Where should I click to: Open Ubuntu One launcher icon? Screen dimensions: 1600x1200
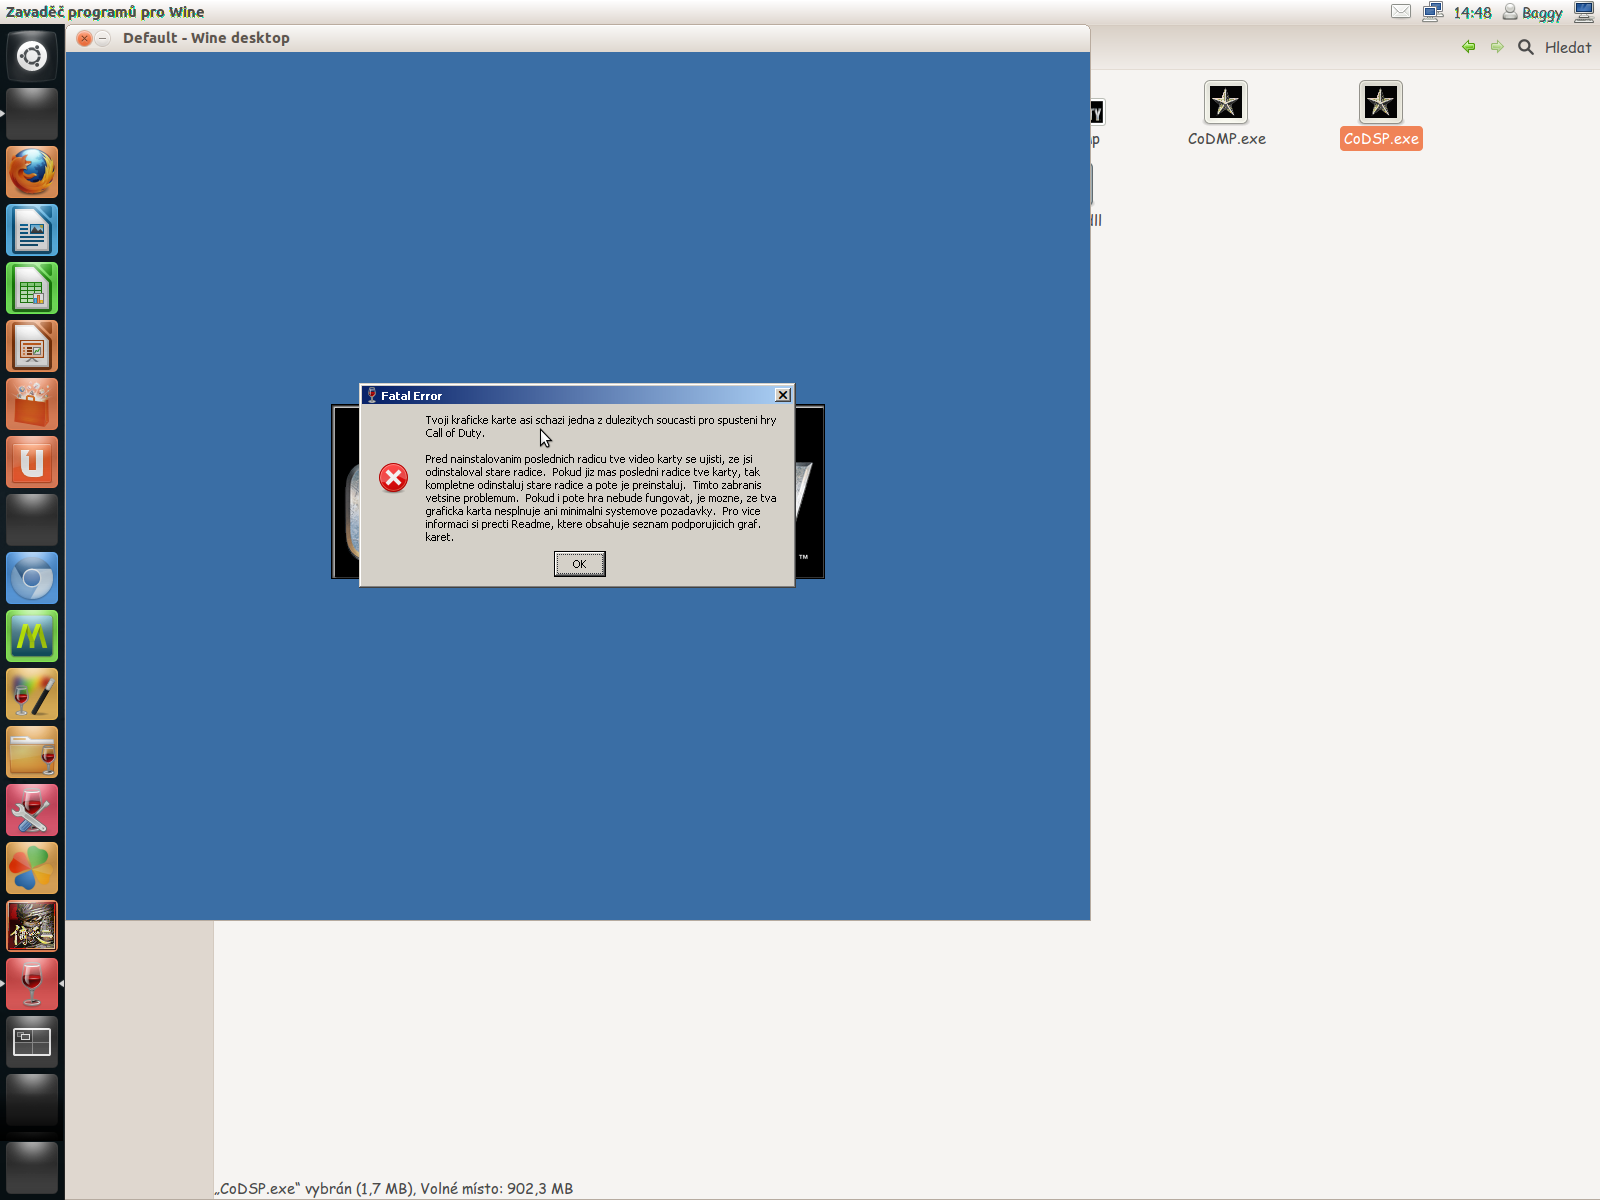point(32,462)
